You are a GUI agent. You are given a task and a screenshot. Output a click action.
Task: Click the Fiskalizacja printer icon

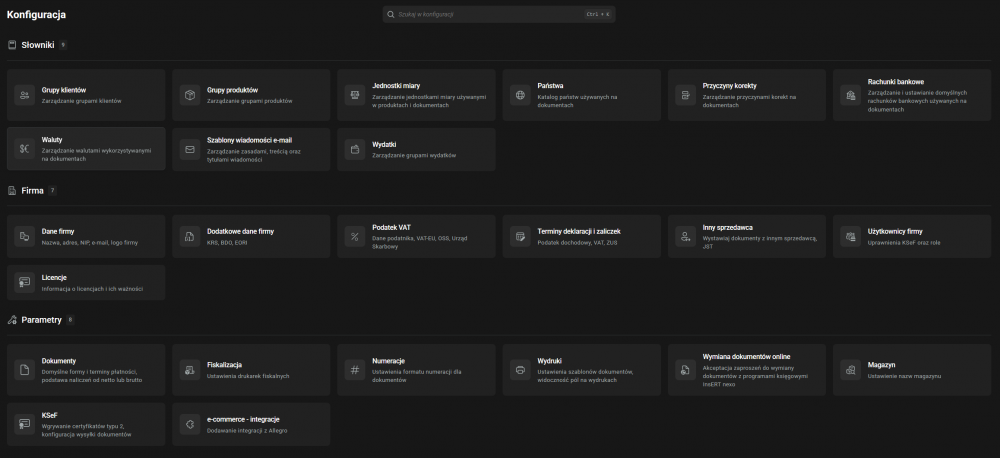189,370
